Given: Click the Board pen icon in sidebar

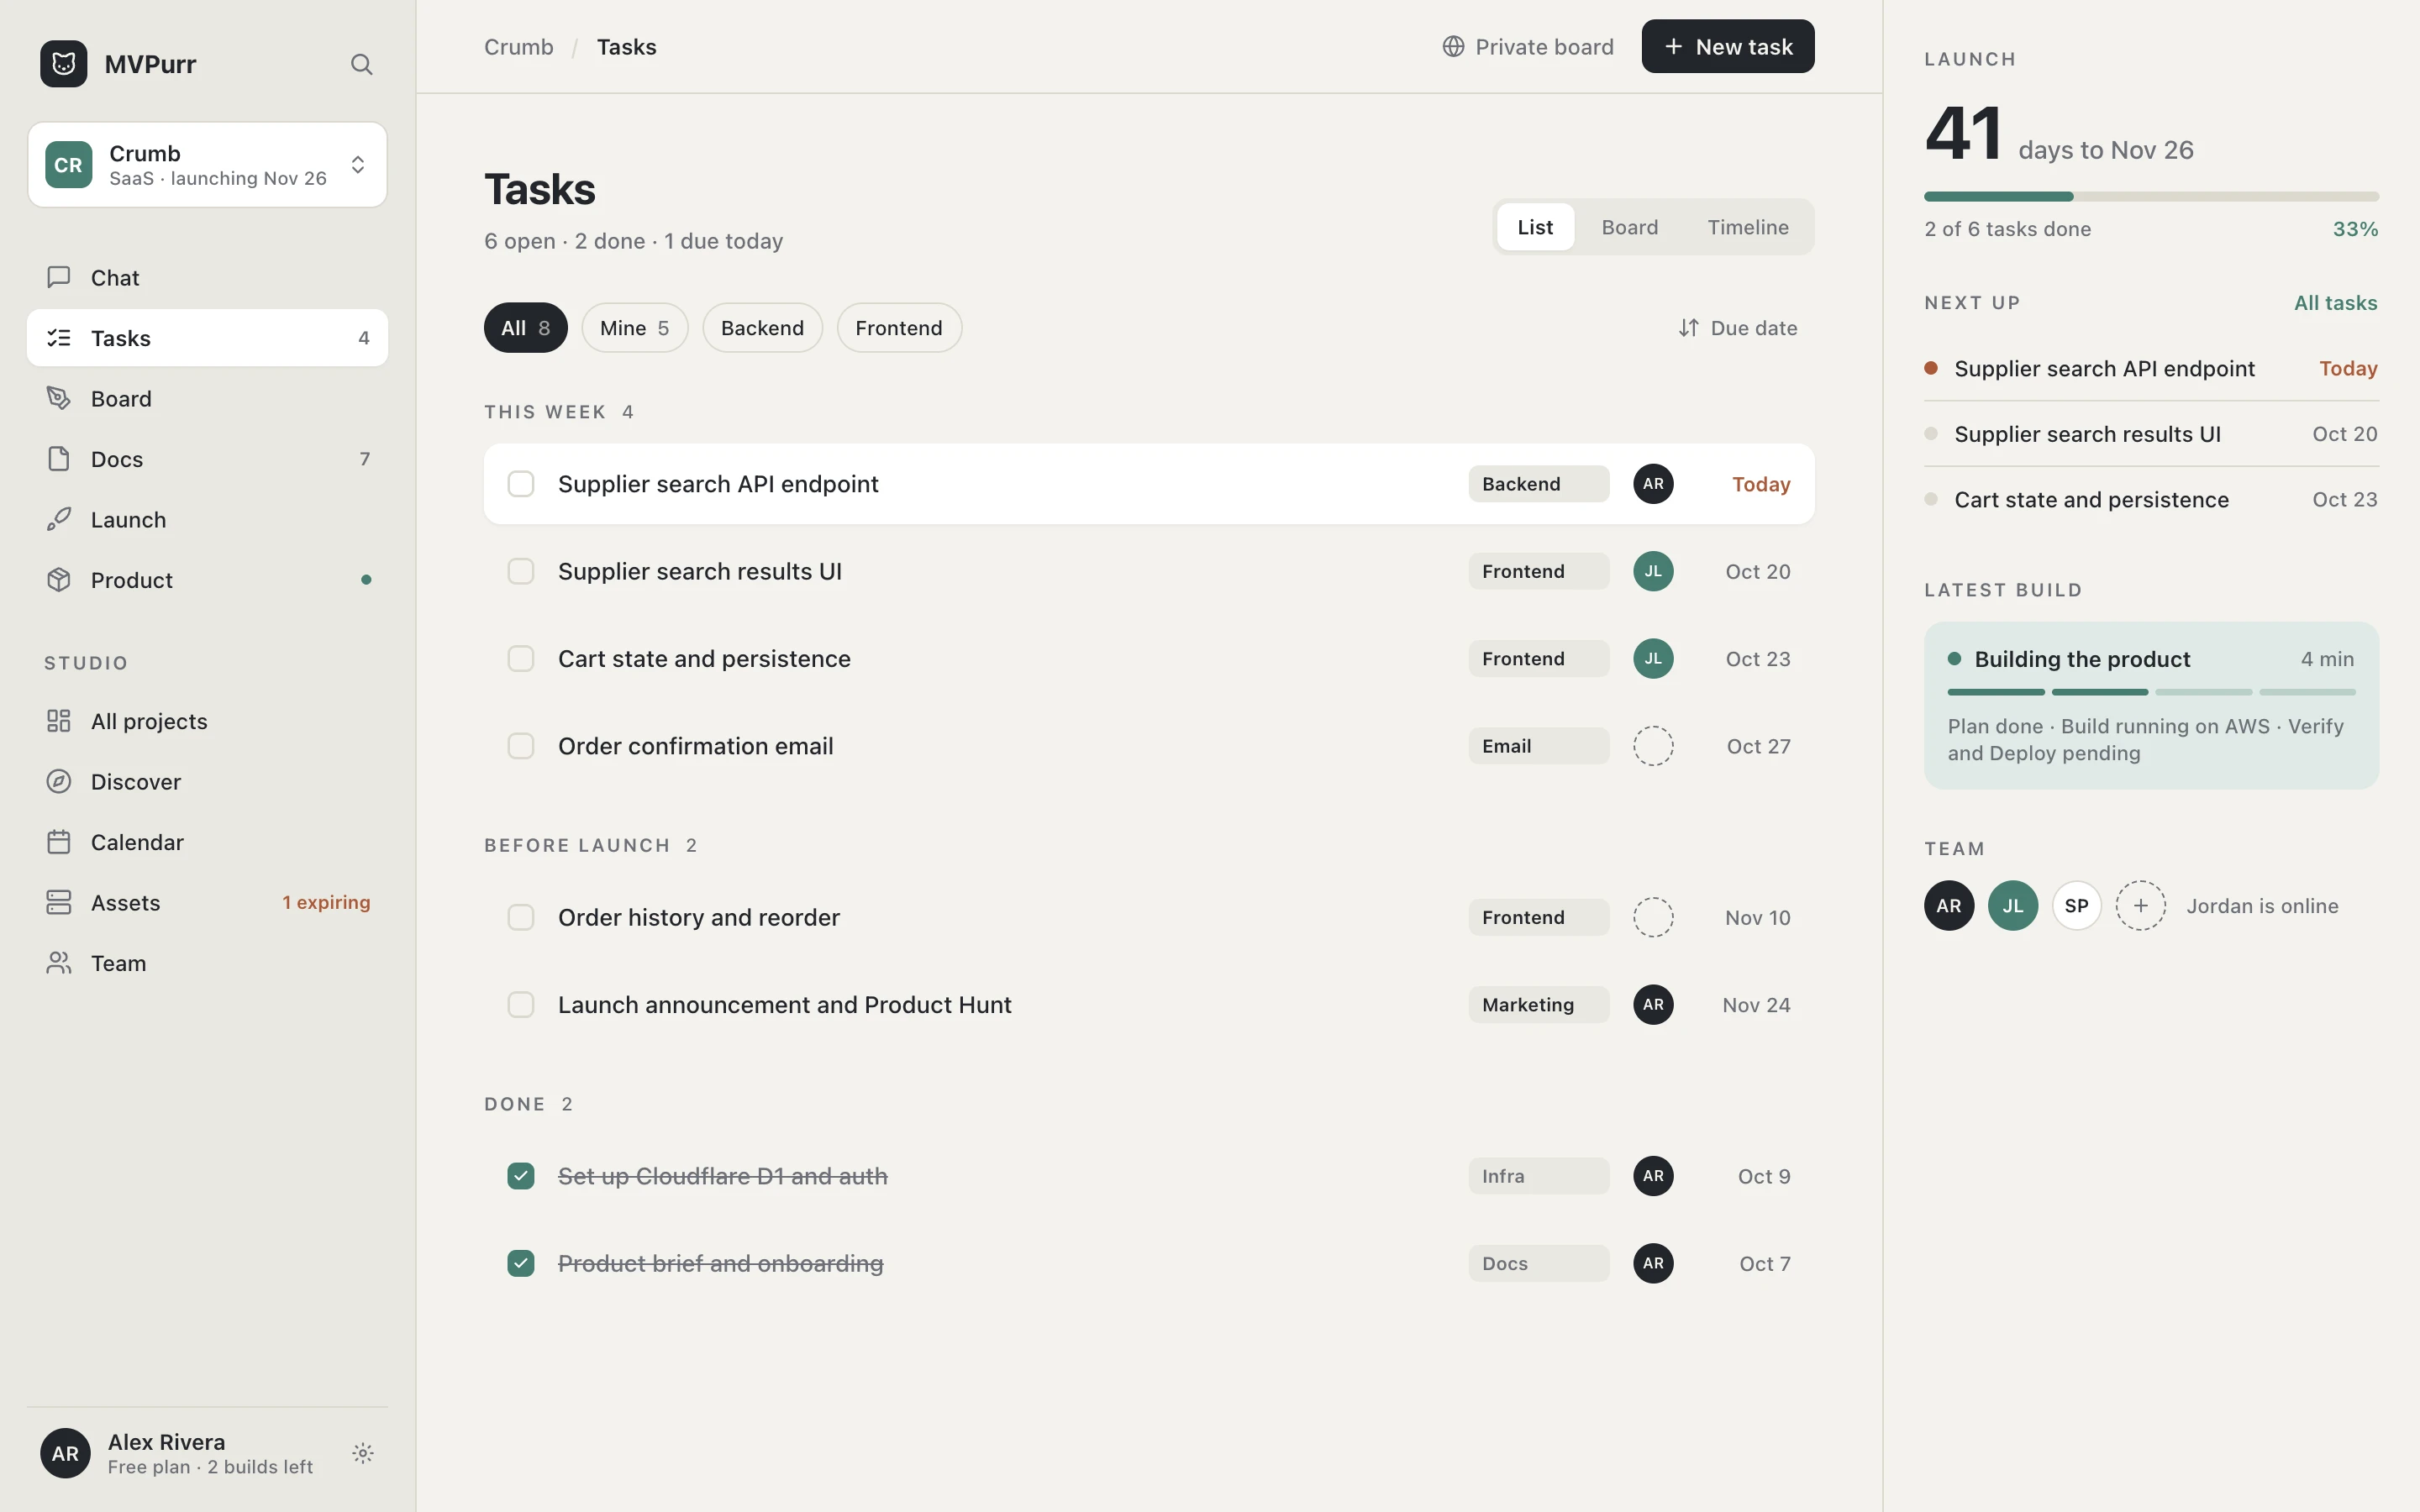Looking at the screenshot, I should click(59, 398).
